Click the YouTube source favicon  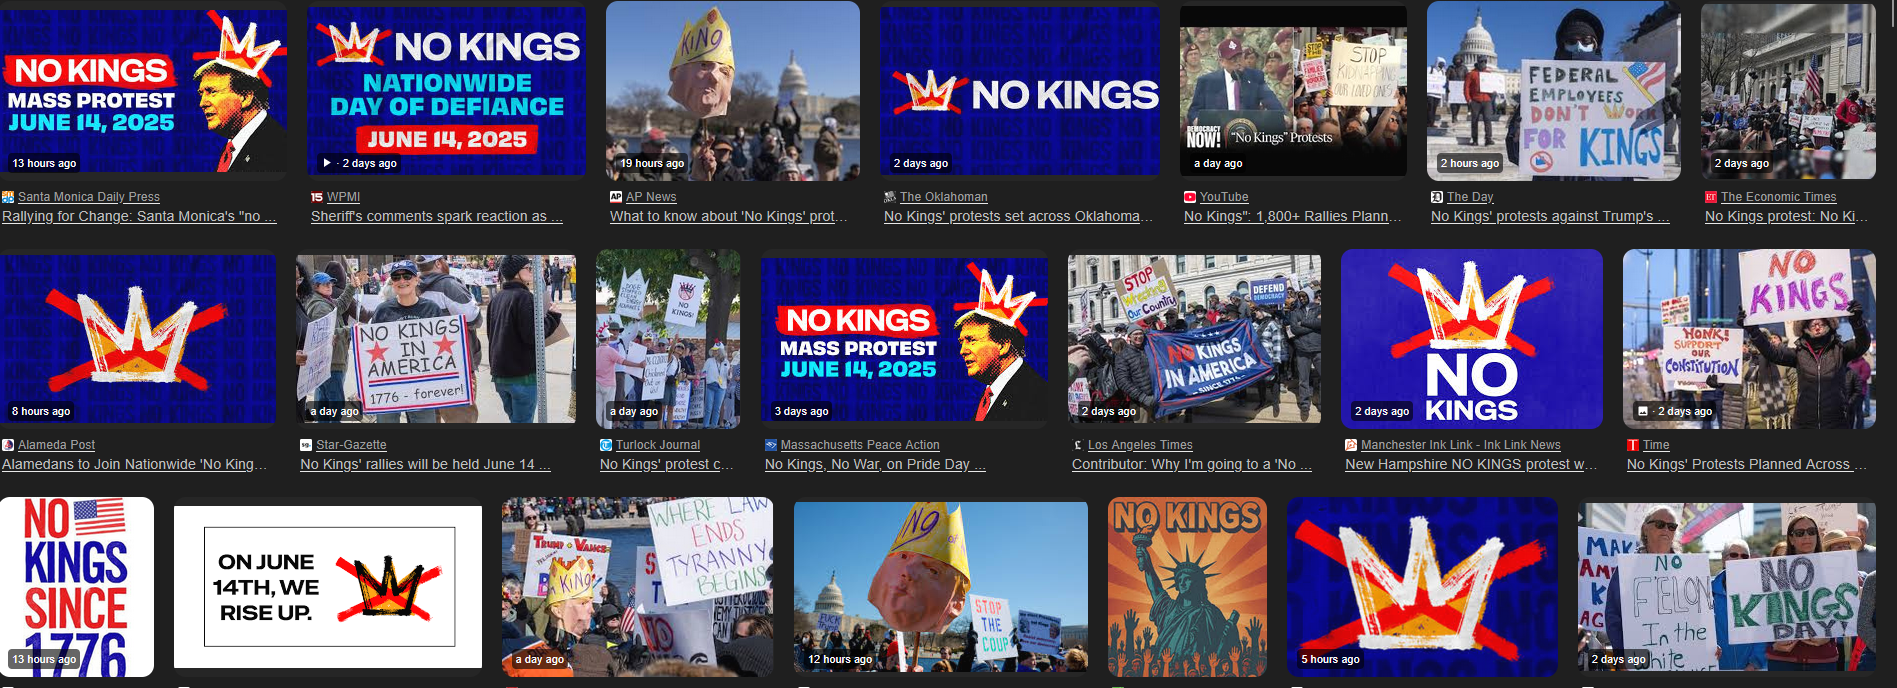pyautogui.click(x=1190, y=197)
